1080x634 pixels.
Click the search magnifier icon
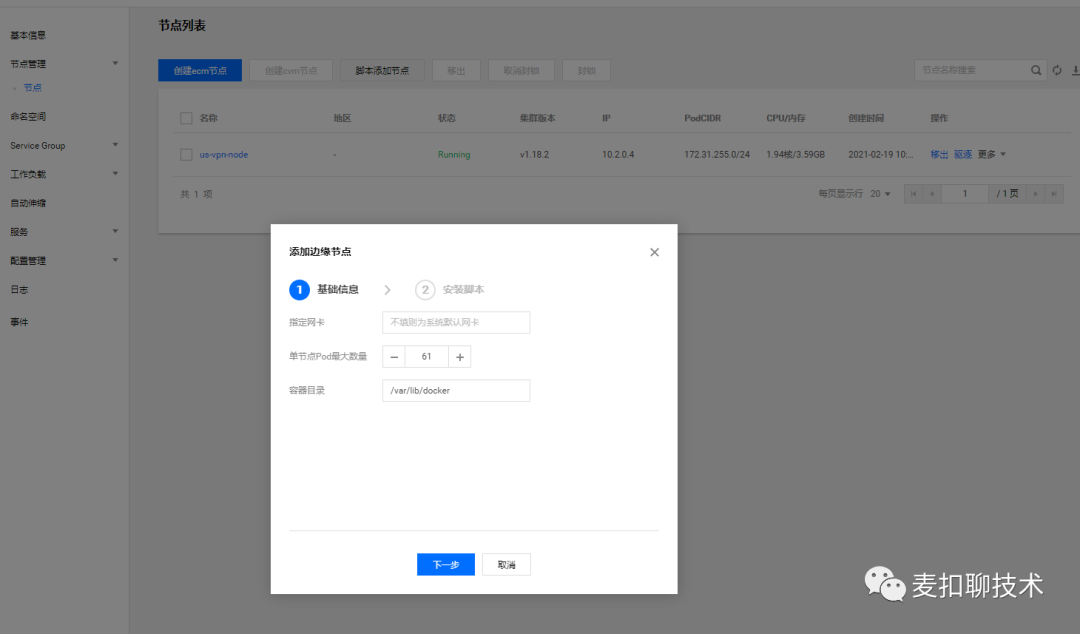[x=1035, y=70]
